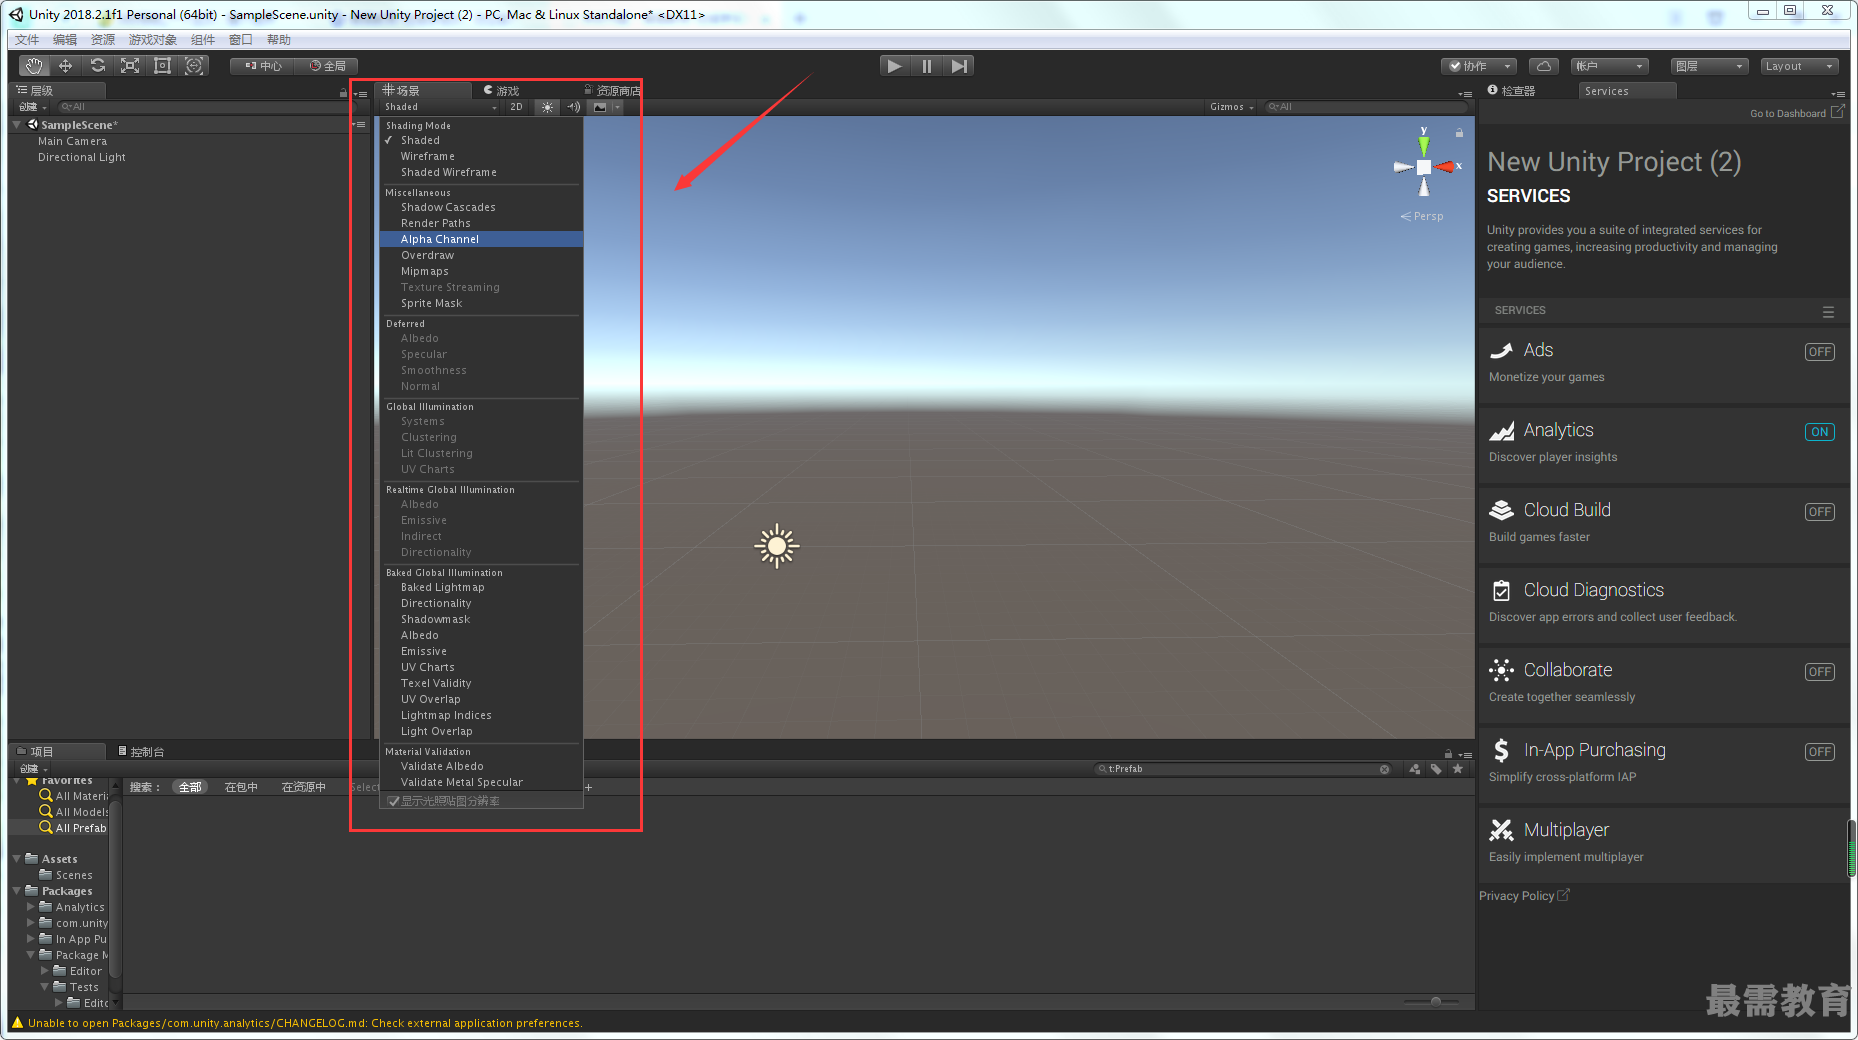Choose Overdraw draw mode
Image resolution: width=1858 pixels, height=1040 pixels.
tap(481, 255)
